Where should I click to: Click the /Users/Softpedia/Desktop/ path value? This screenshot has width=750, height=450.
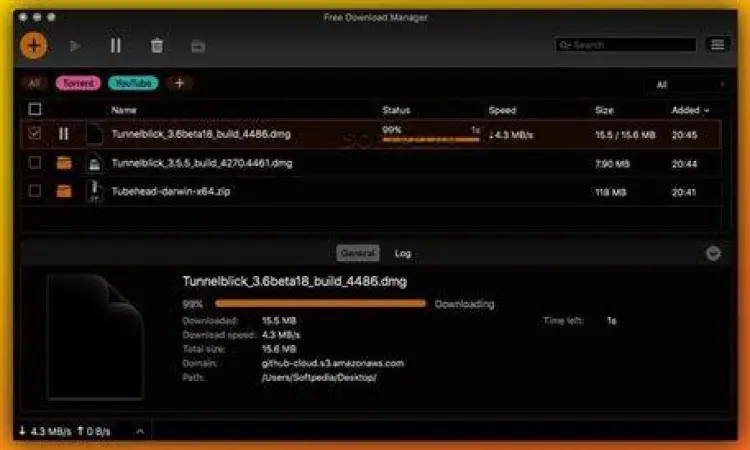click(319, 377)
